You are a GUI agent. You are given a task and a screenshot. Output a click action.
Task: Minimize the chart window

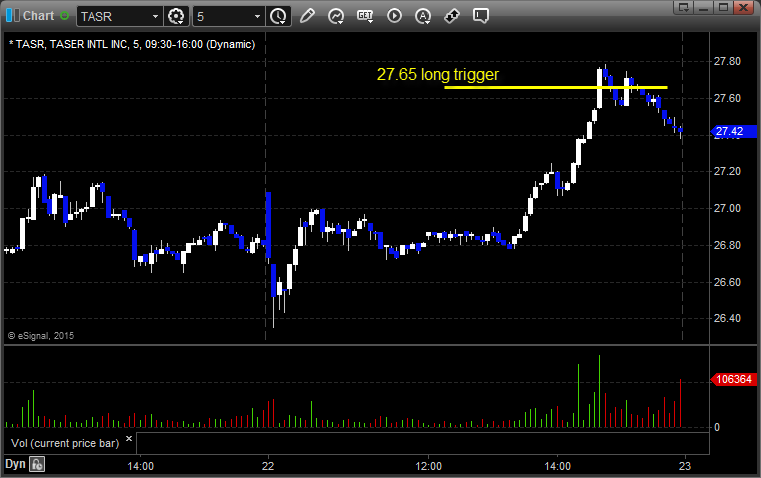click(704, 7)
